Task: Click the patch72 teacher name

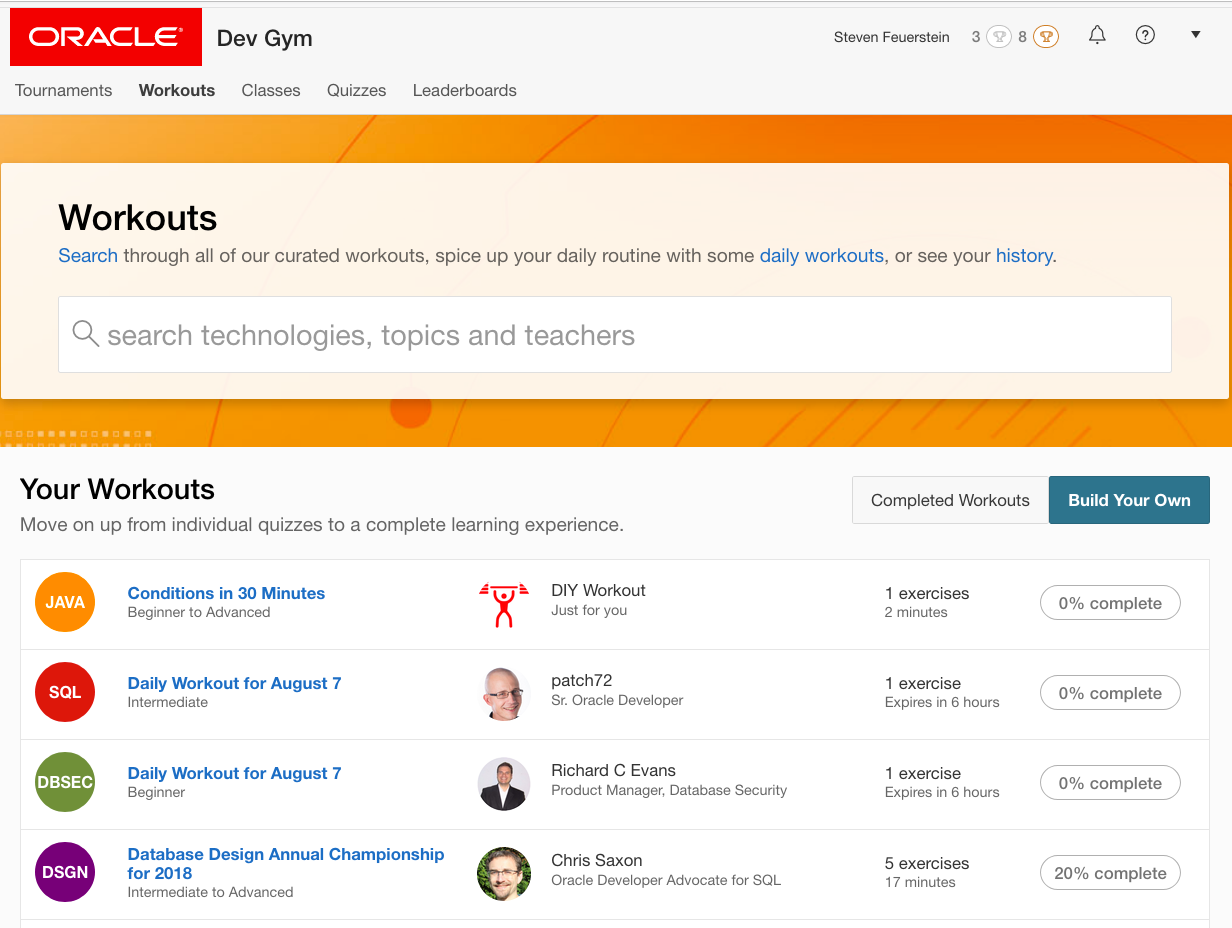Action: 581,680
